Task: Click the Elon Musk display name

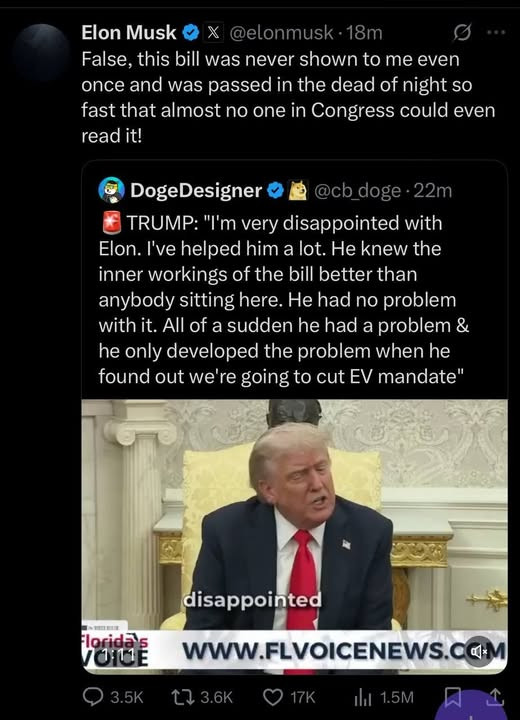Action: coord(129,33)
